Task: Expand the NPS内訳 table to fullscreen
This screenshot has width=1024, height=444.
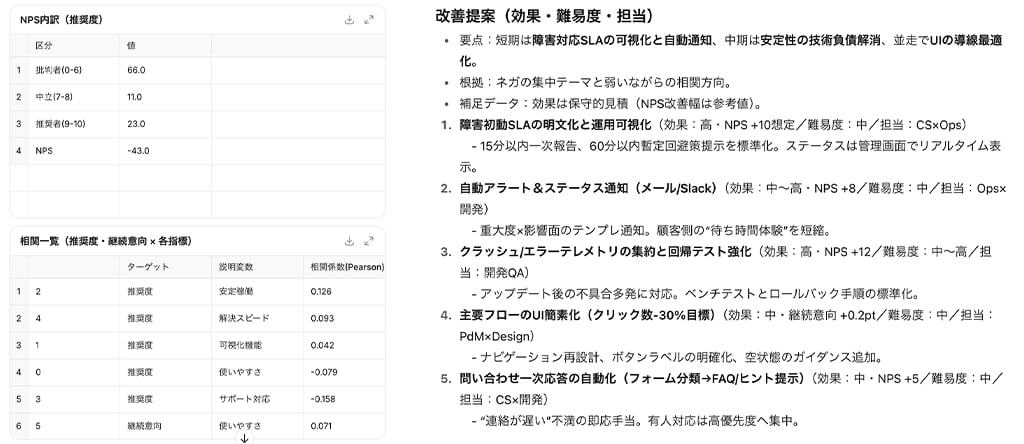Action: click(x=369, y=19)
